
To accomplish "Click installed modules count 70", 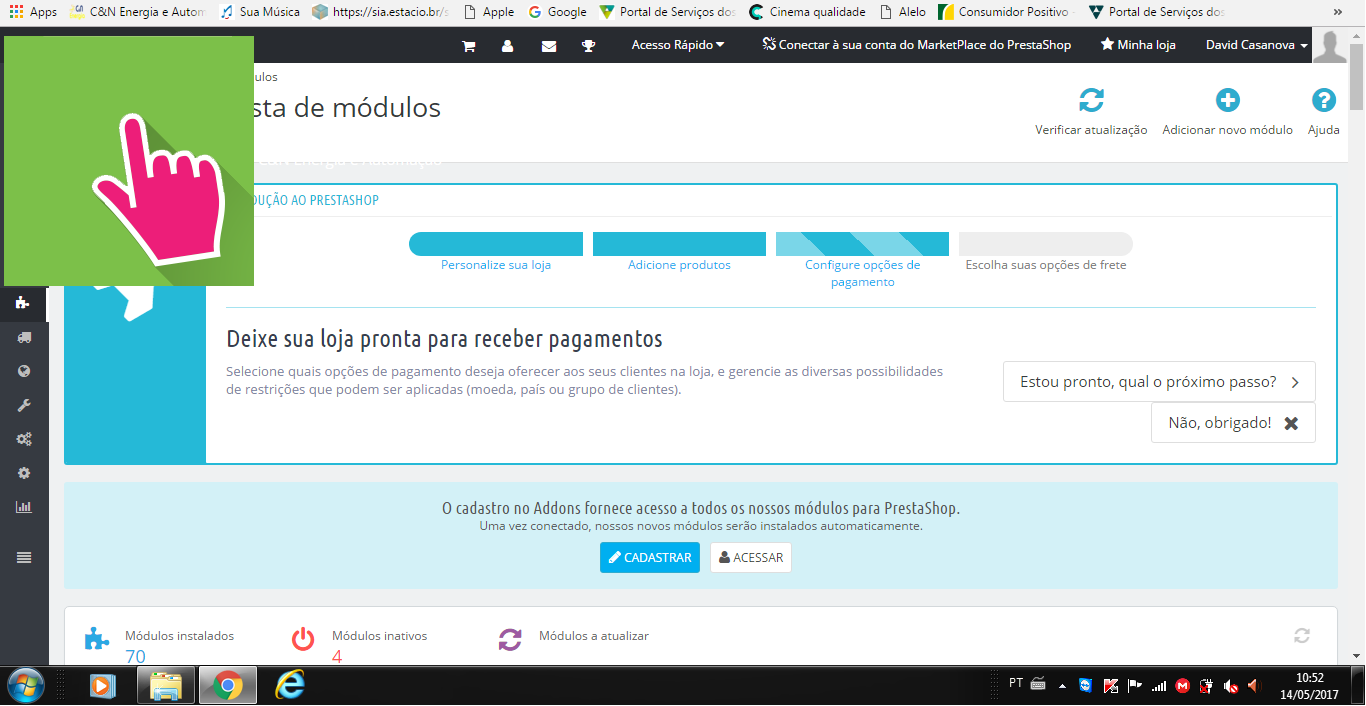I will [x=135, y=657].
